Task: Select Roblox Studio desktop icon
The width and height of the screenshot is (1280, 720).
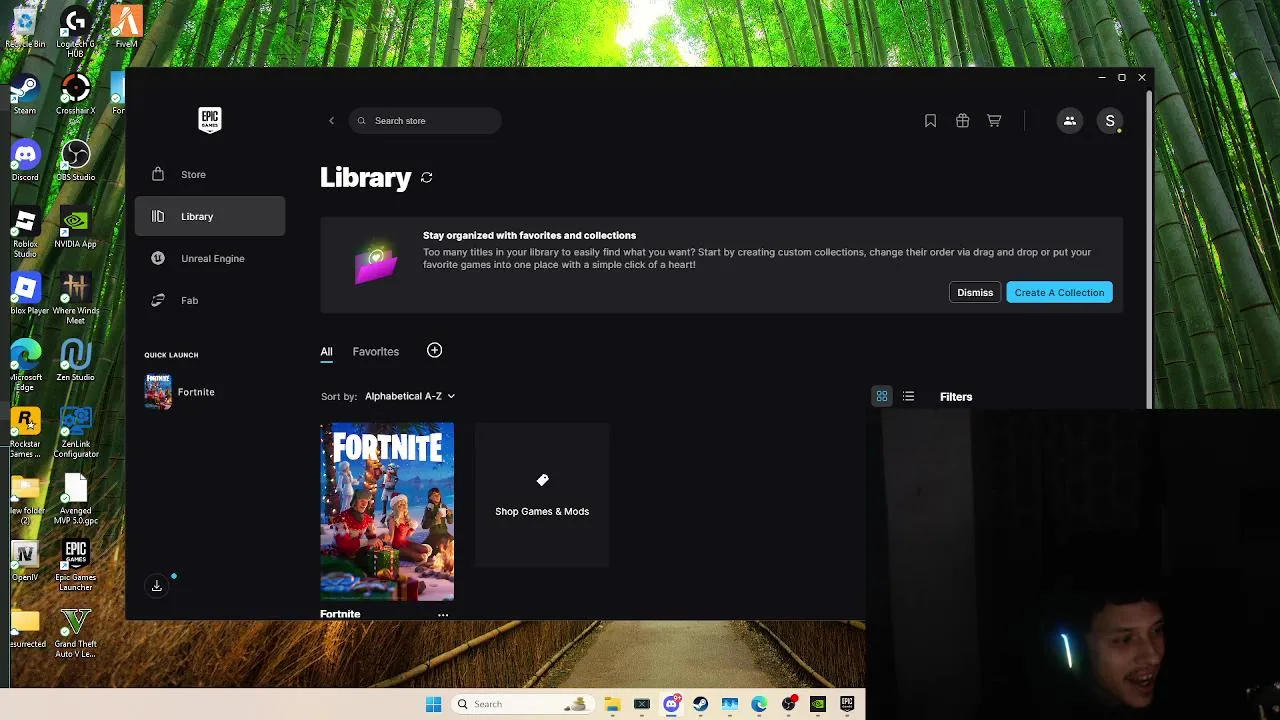Action: pyautogui.click(x=25, y=233)
